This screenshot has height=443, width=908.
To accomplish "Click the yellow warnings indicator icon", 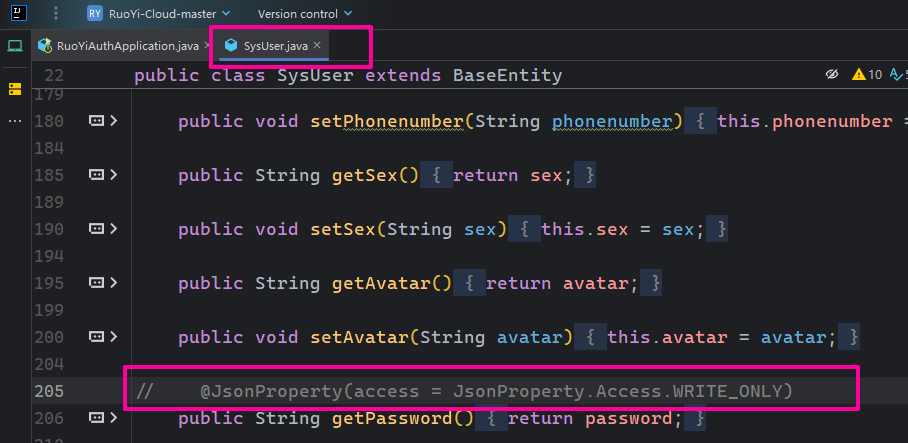I will (x=858, y=75).
